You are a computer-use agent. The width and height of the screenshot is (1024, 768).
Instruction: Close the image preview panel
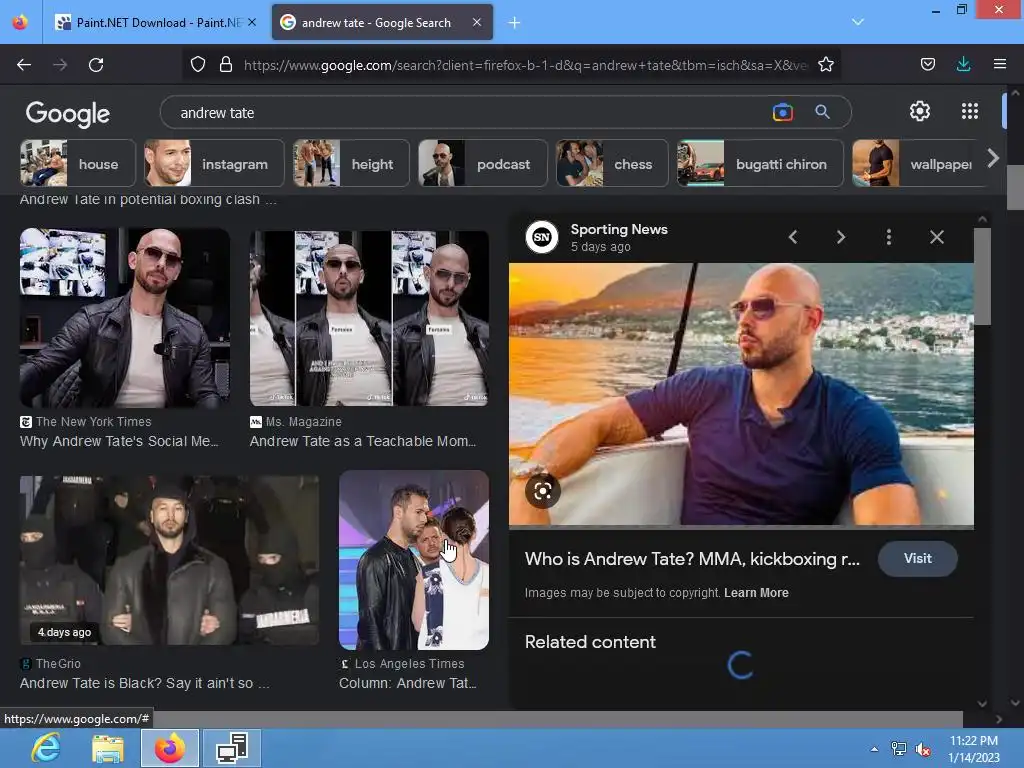click(936, 237)
